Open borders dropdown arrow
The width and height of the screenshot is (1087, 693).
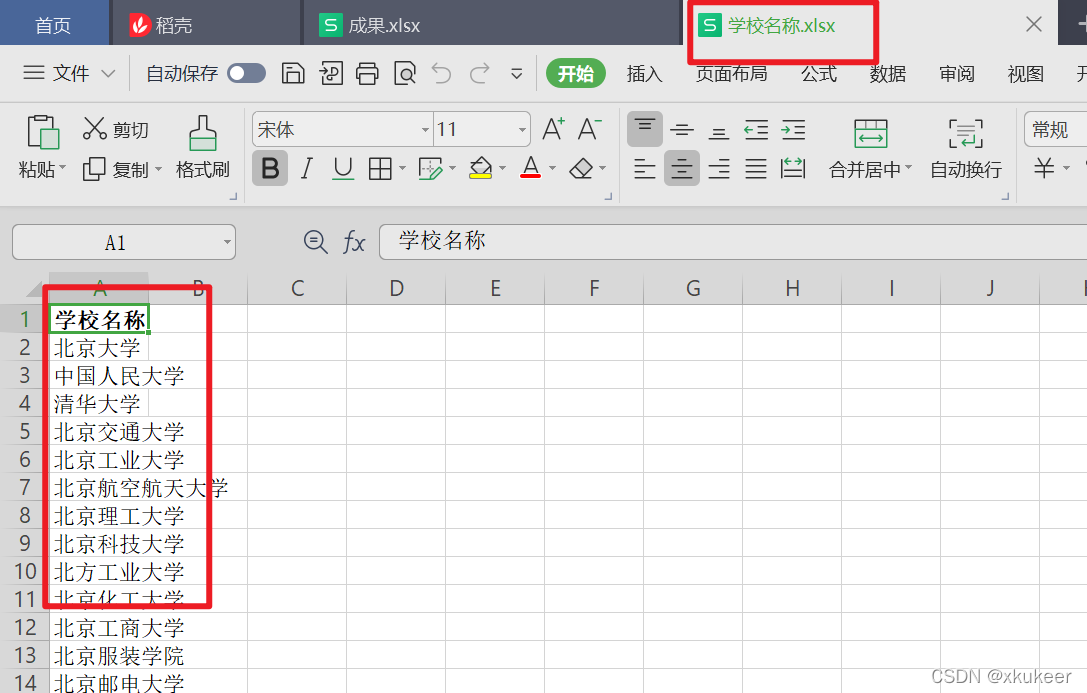402,168
